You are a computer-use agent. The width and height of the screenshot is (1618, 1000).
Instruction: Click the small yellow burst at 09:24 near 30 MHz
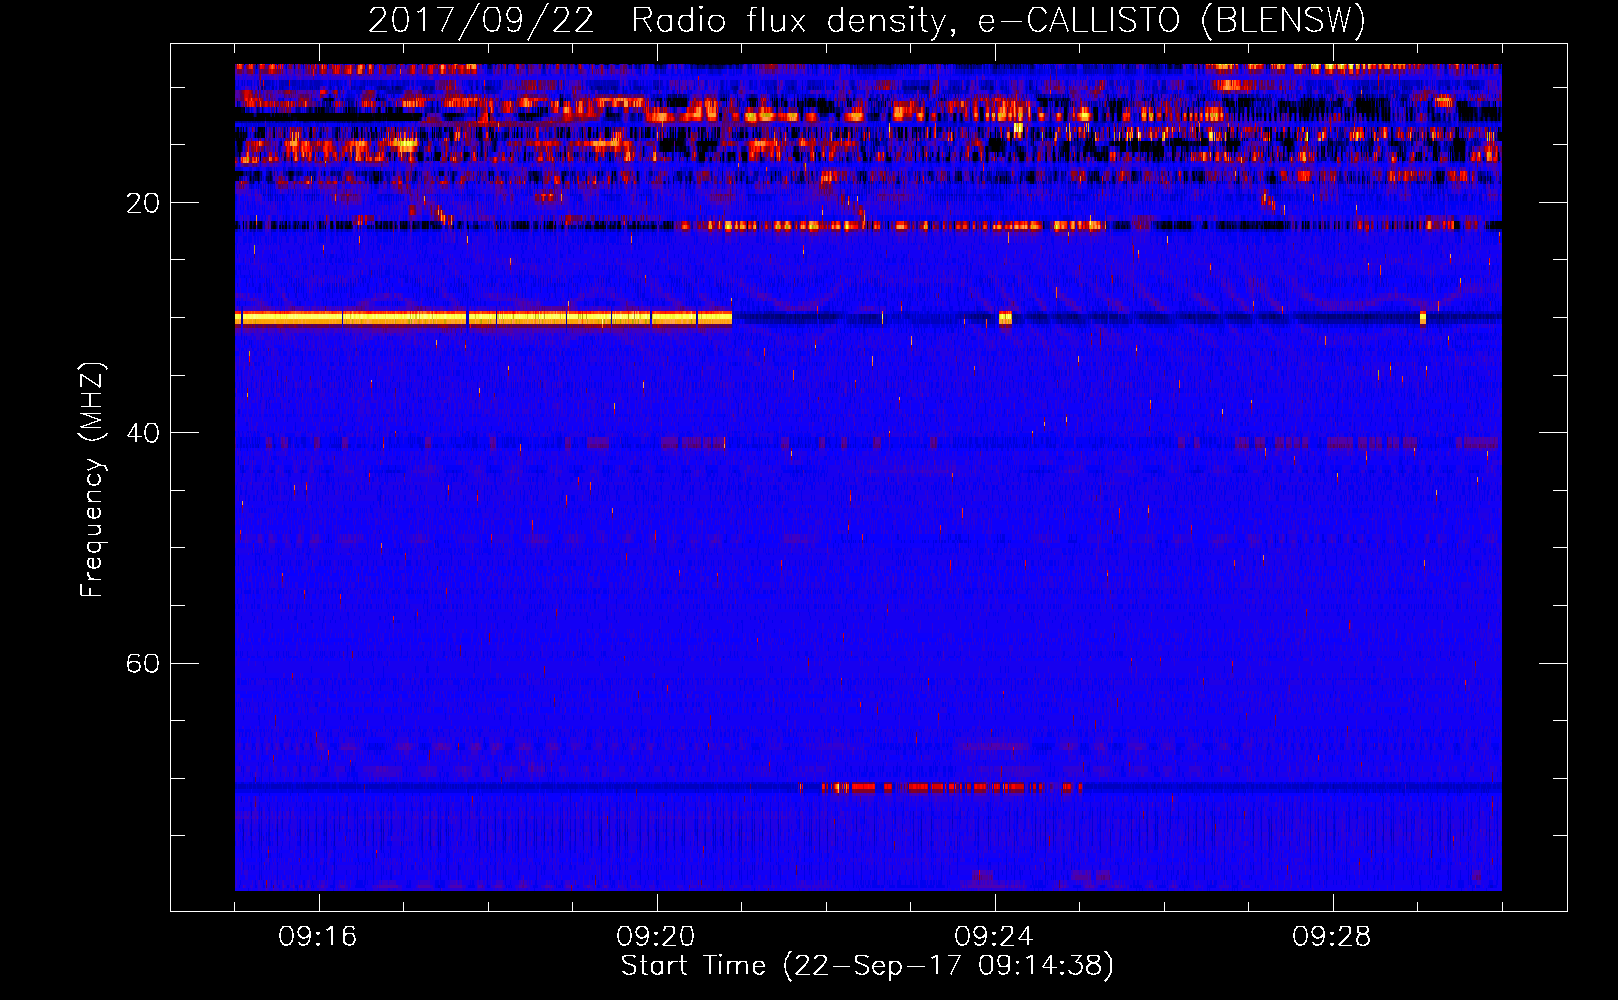click(x=1005, y=318)
